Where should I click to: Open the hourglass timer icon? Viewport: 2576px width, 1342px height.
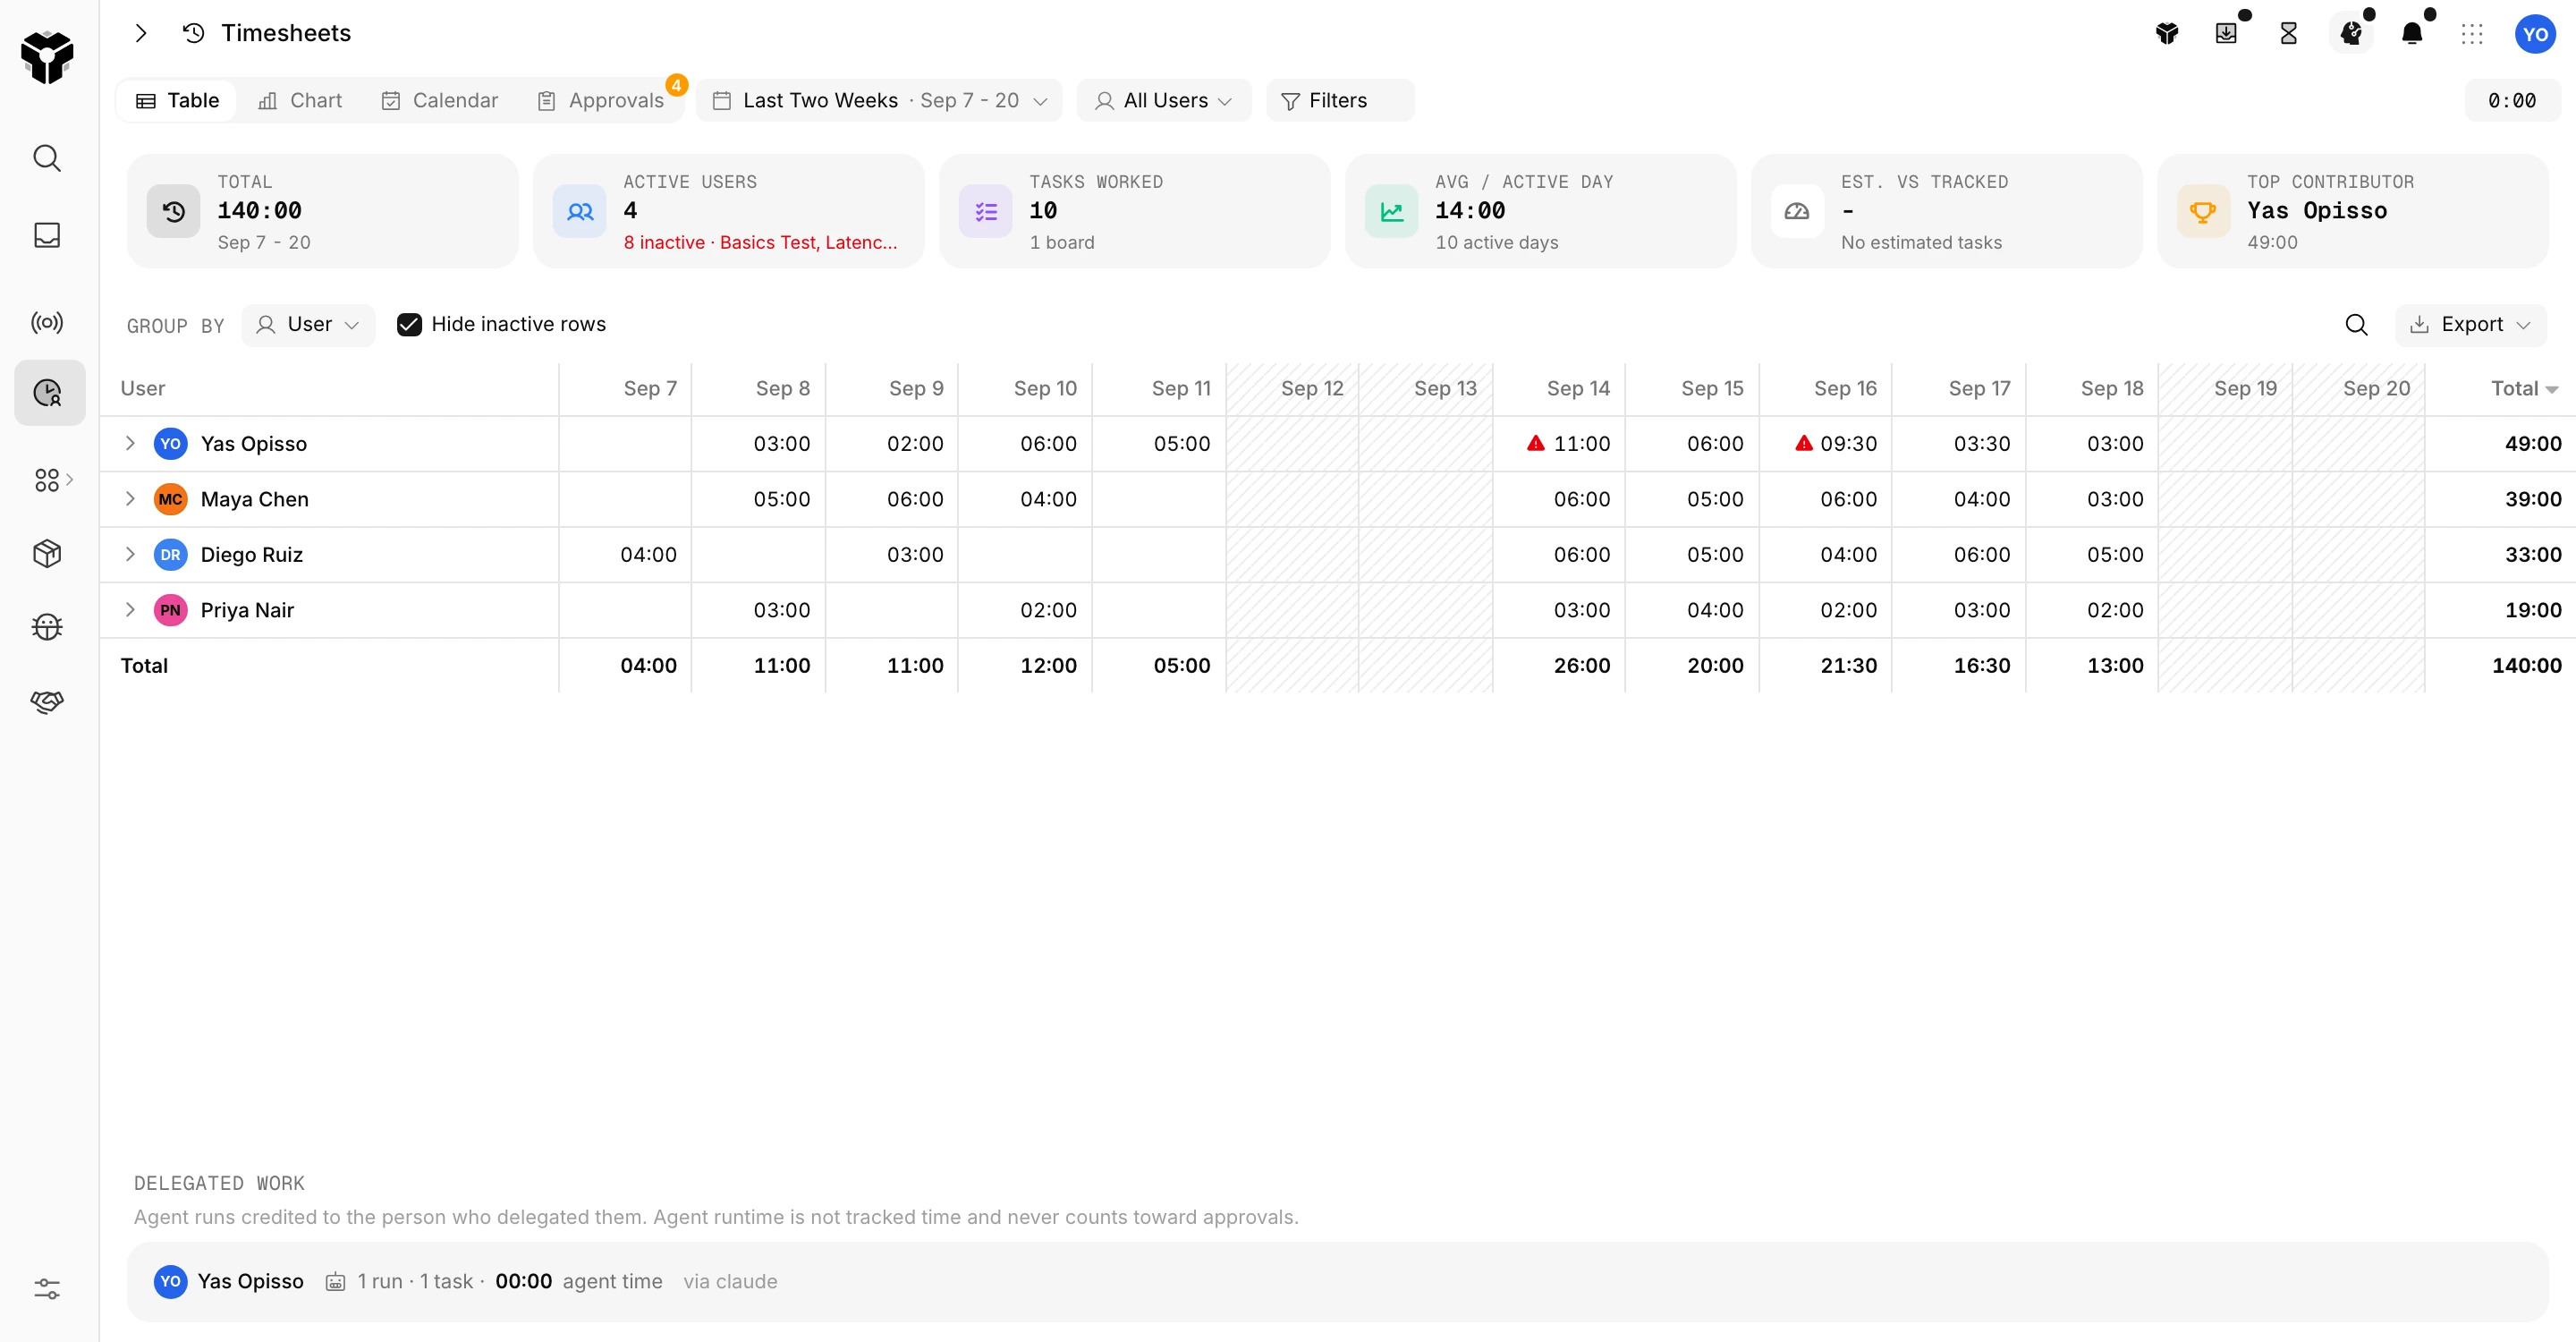point(2288,34)
